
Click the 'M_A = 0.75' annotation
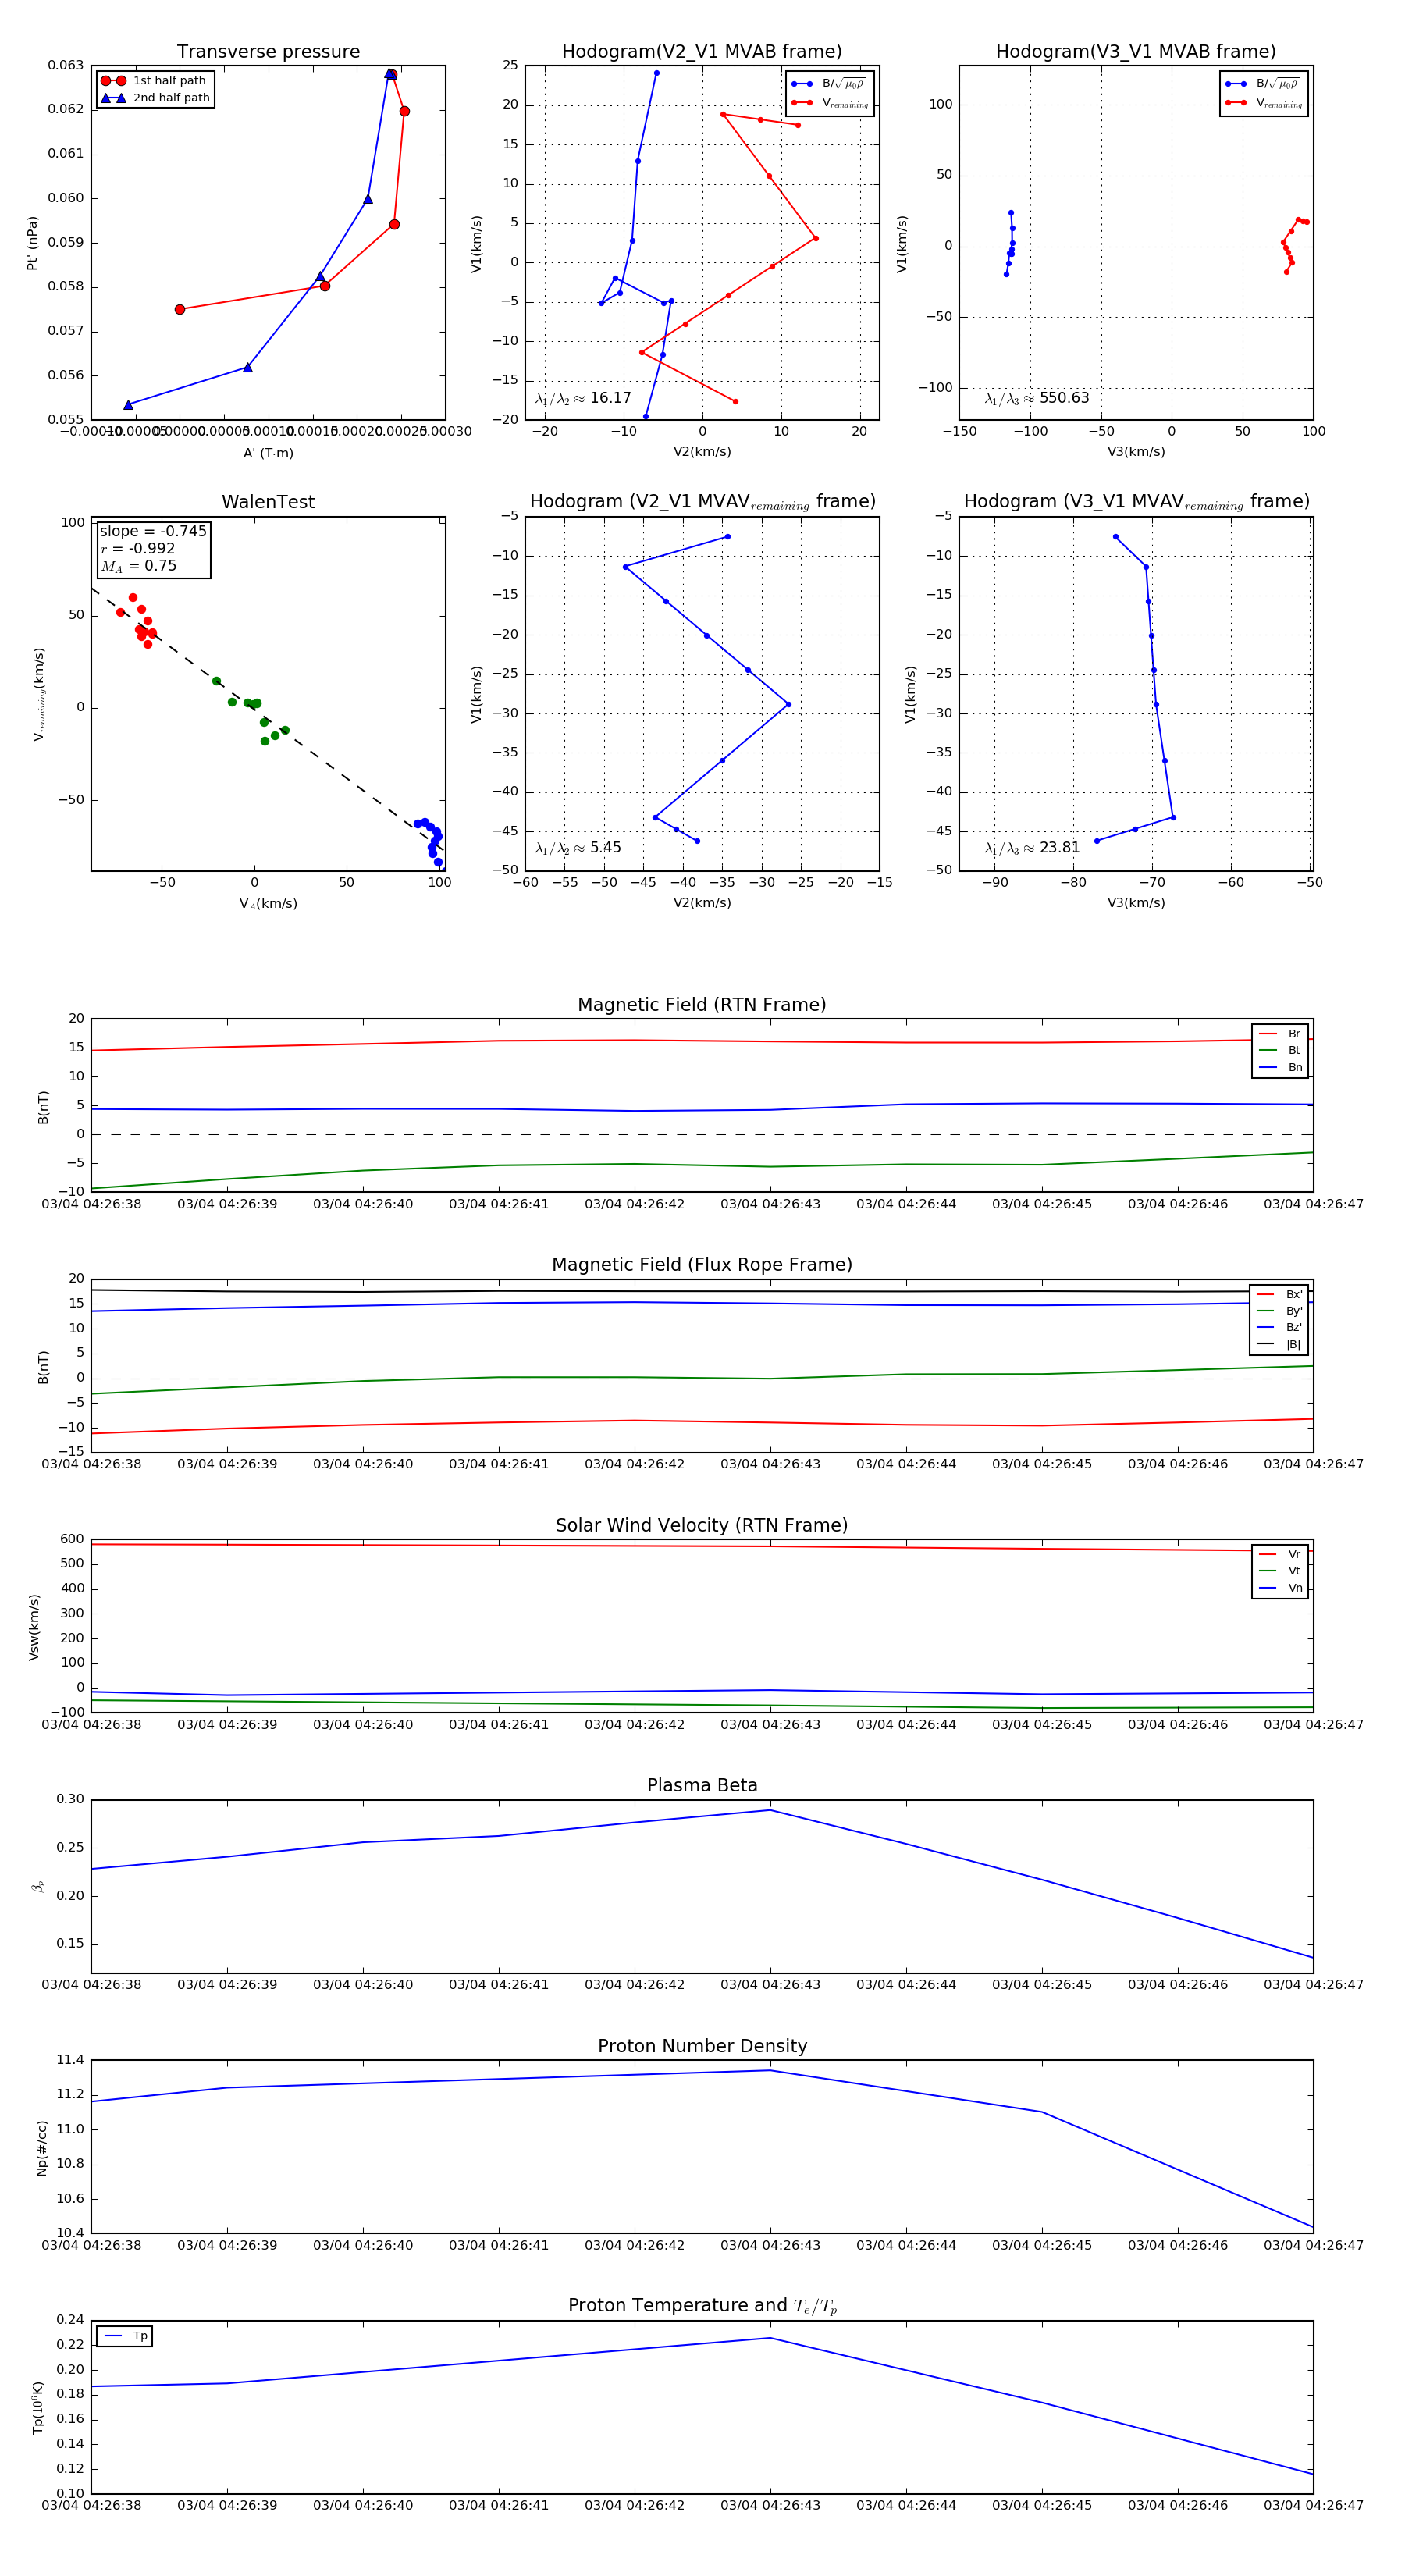[x=139, y=566]
